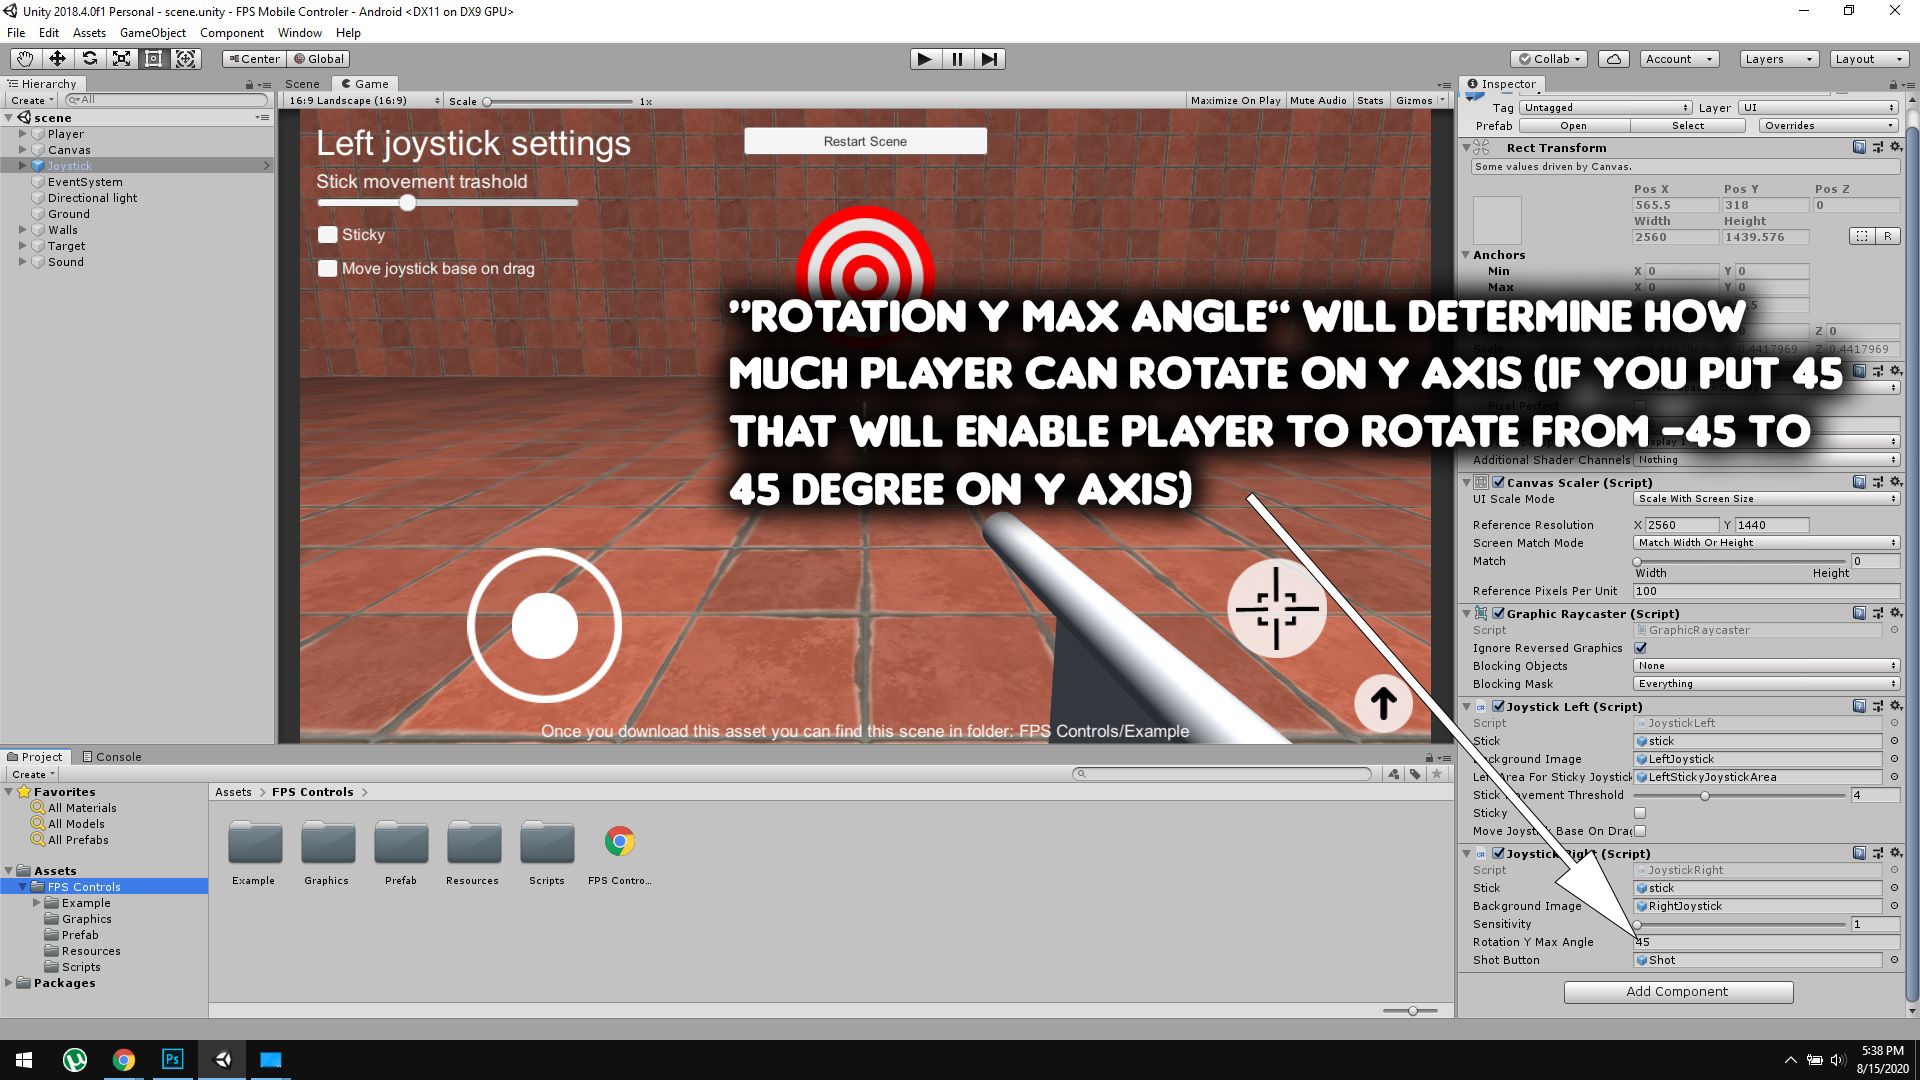Click the Maximize On Play button
The height and width of the screenshot is (1080, 1920).
(1235, 100)
